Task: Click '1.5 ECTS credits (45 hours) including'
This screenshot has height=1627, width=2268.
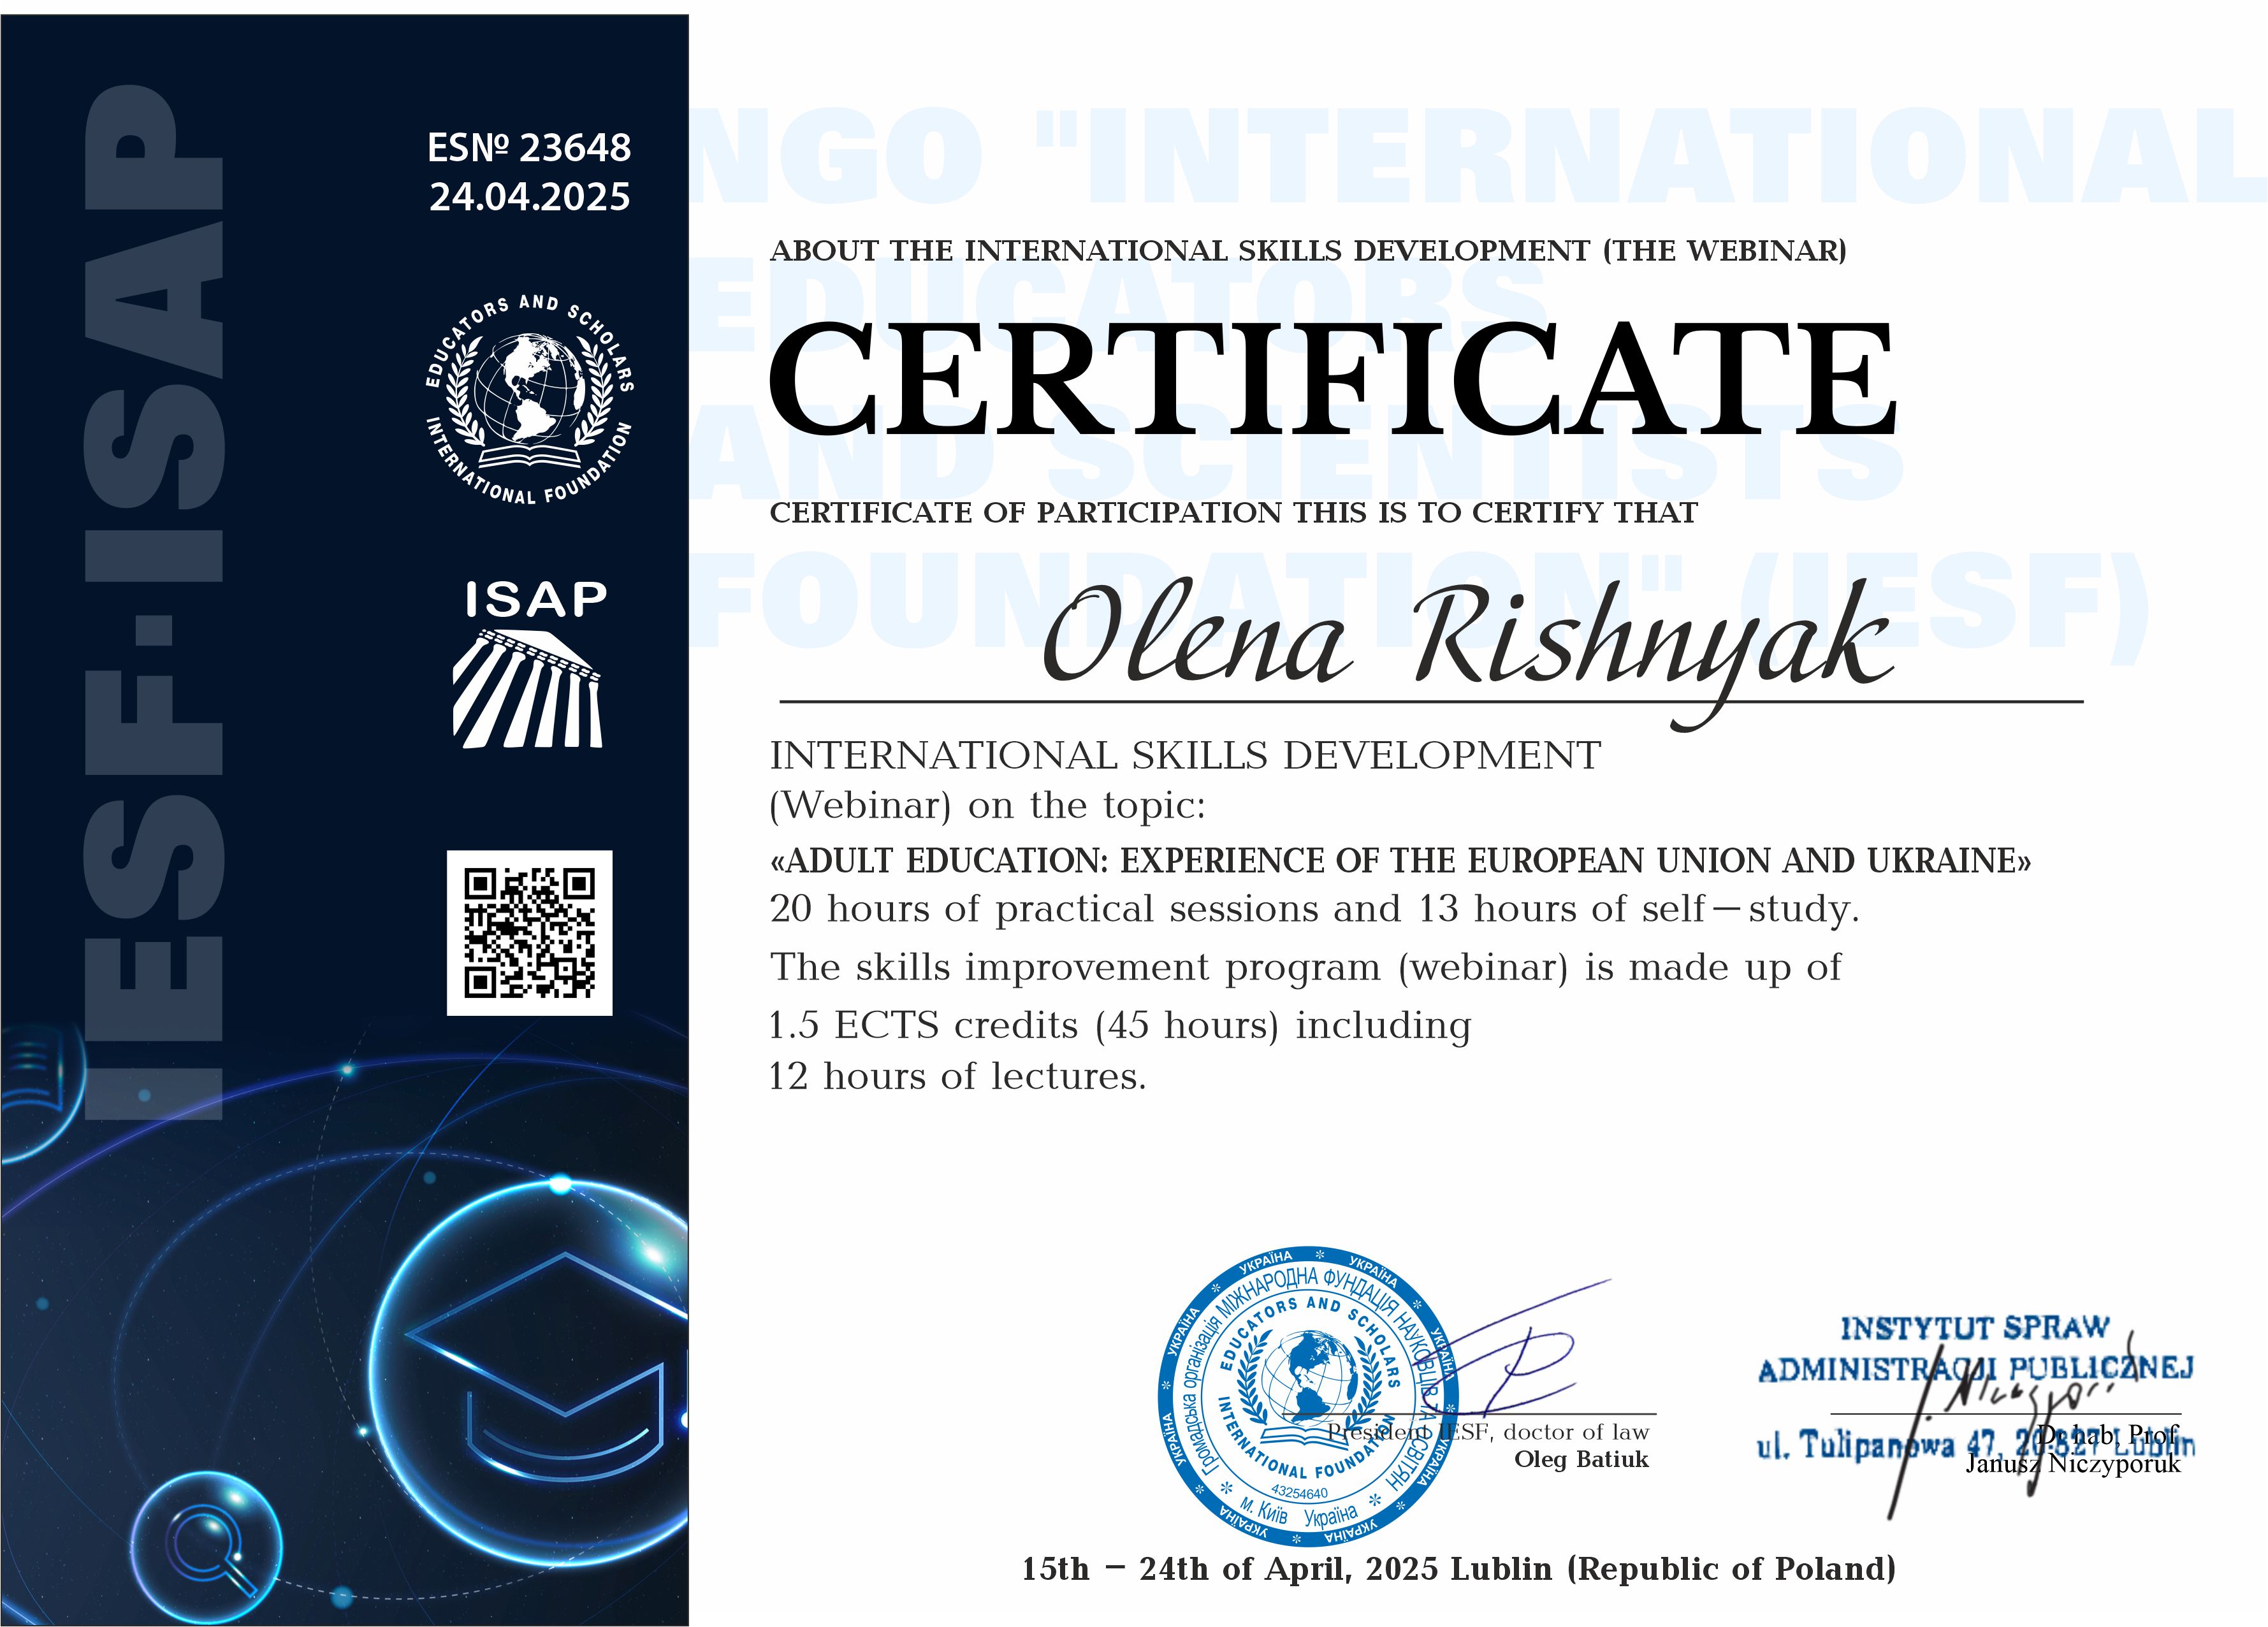Action: click(1120, 1025)
